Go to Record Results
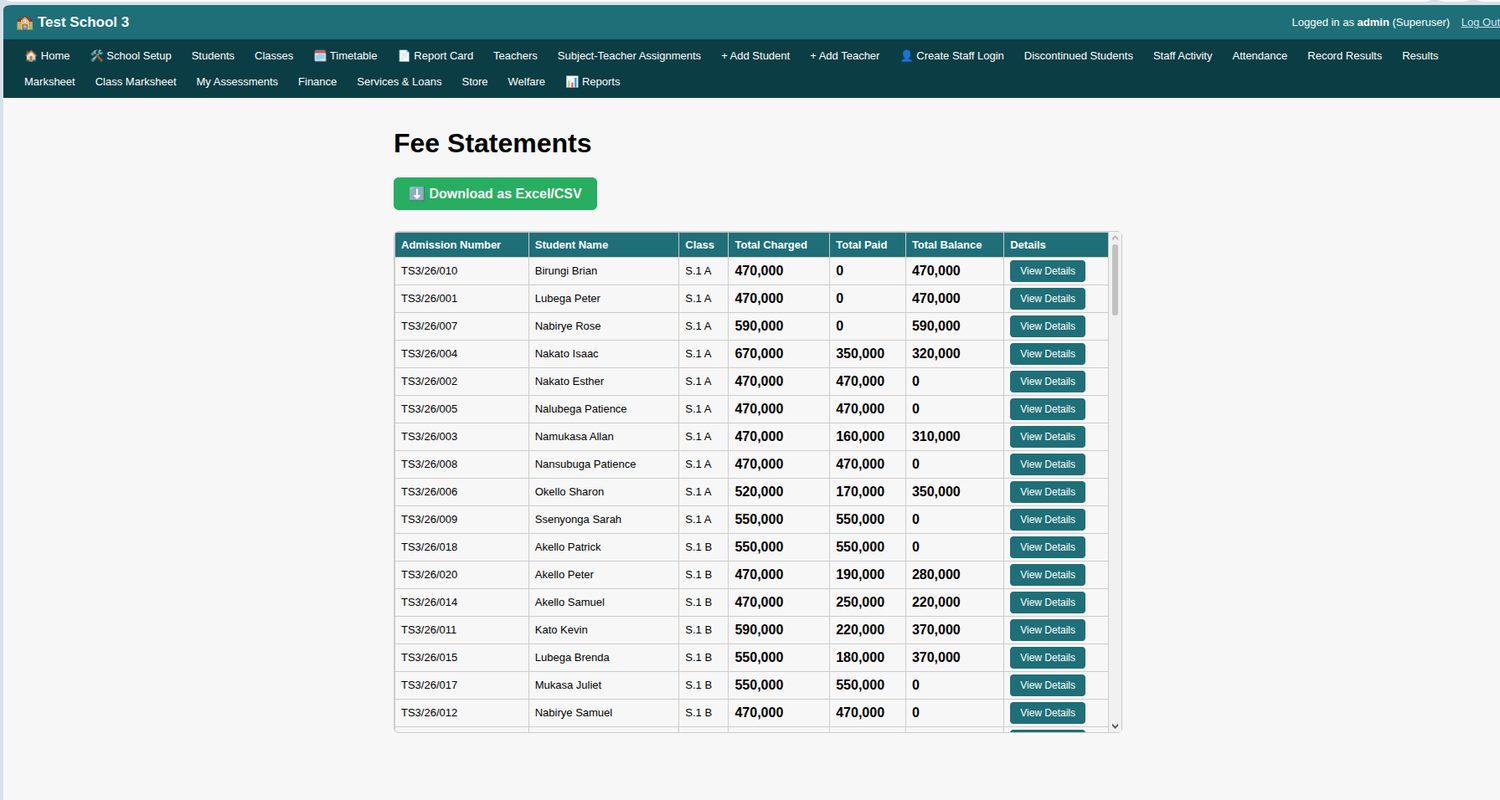The width and height of the screenshot is (1500, 800). (1344, 56)
